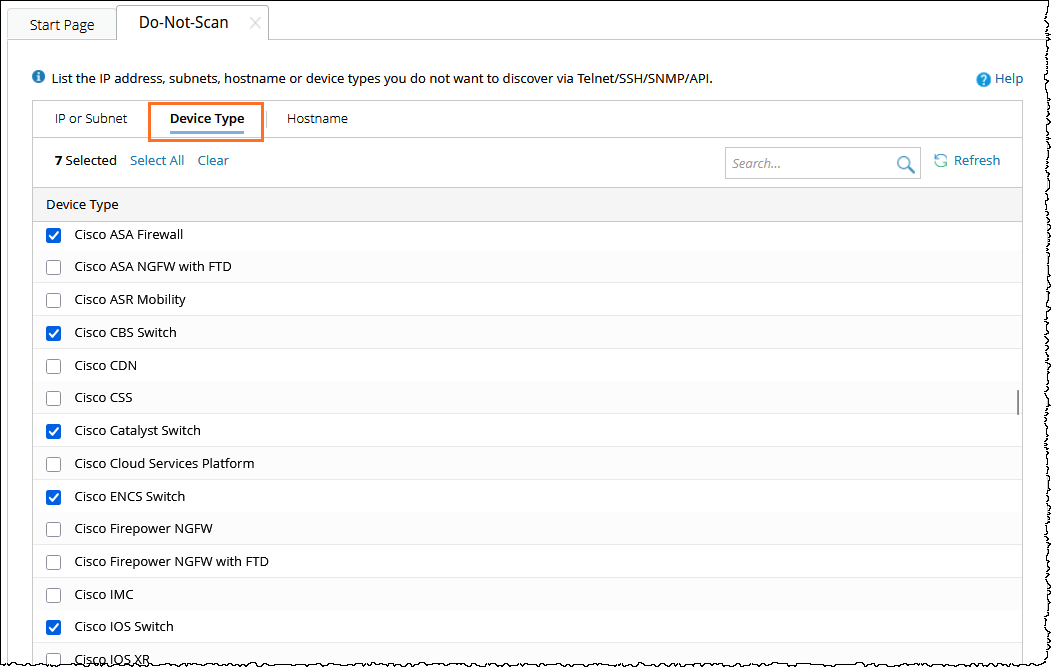This screenshot has height=667, width=1051.
Task: Enable Cisco ASA NGFW with FTD checkbox
Action: 54,268
